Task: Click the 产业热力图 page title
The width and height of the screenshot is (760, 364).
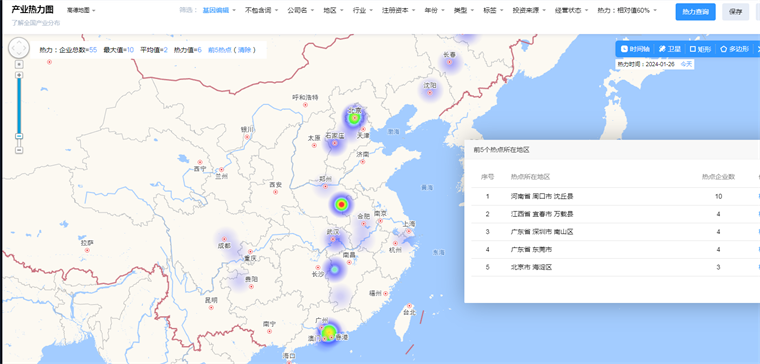Action: [32, 10]
